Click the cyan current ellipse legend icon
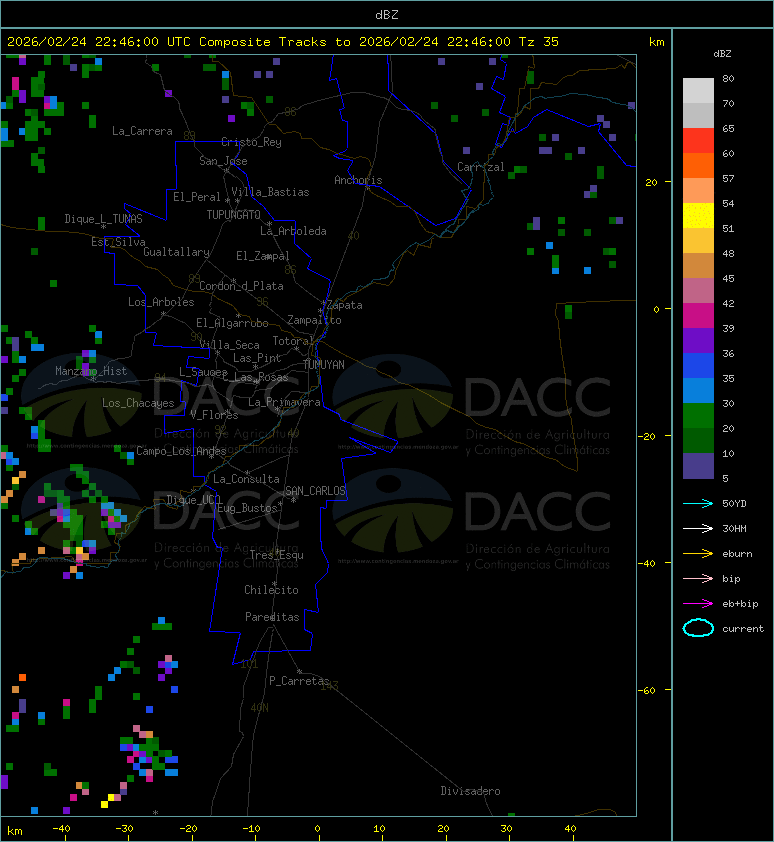Viewport: 774px width, 842px height. tap(698, 628)
